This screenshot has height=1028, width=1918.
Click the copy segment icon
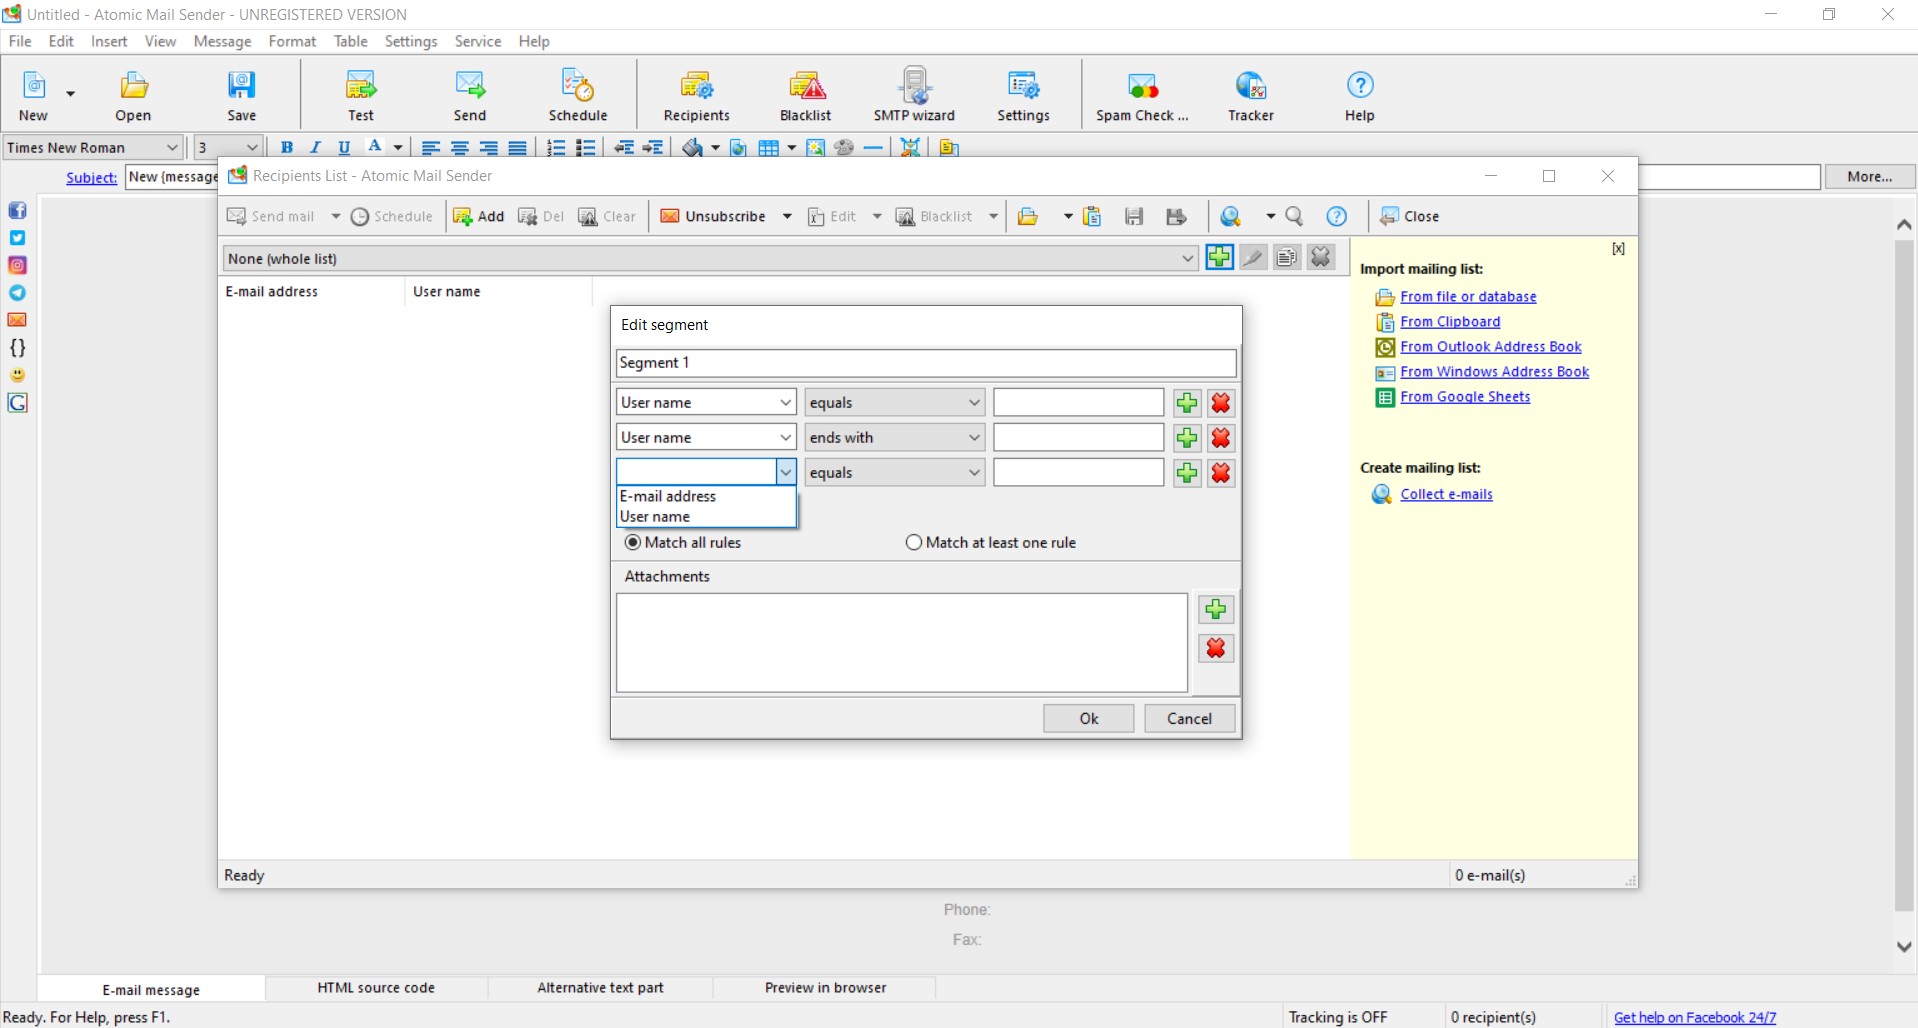click(x=1287, y=257)
